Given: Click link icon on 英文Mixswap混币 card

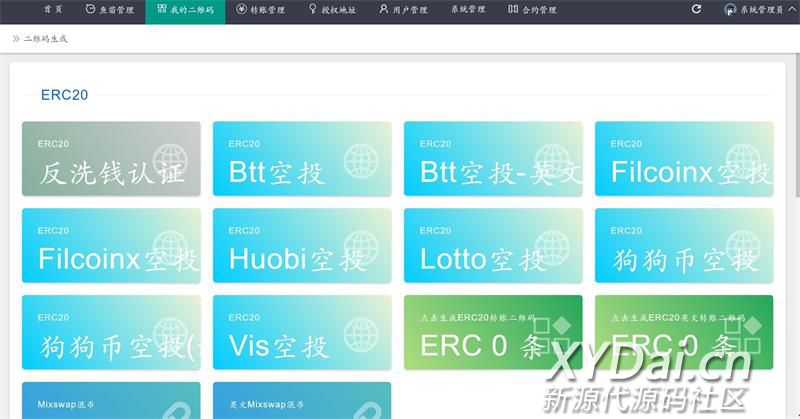Looking at the screenshot, I should point(362,408).
